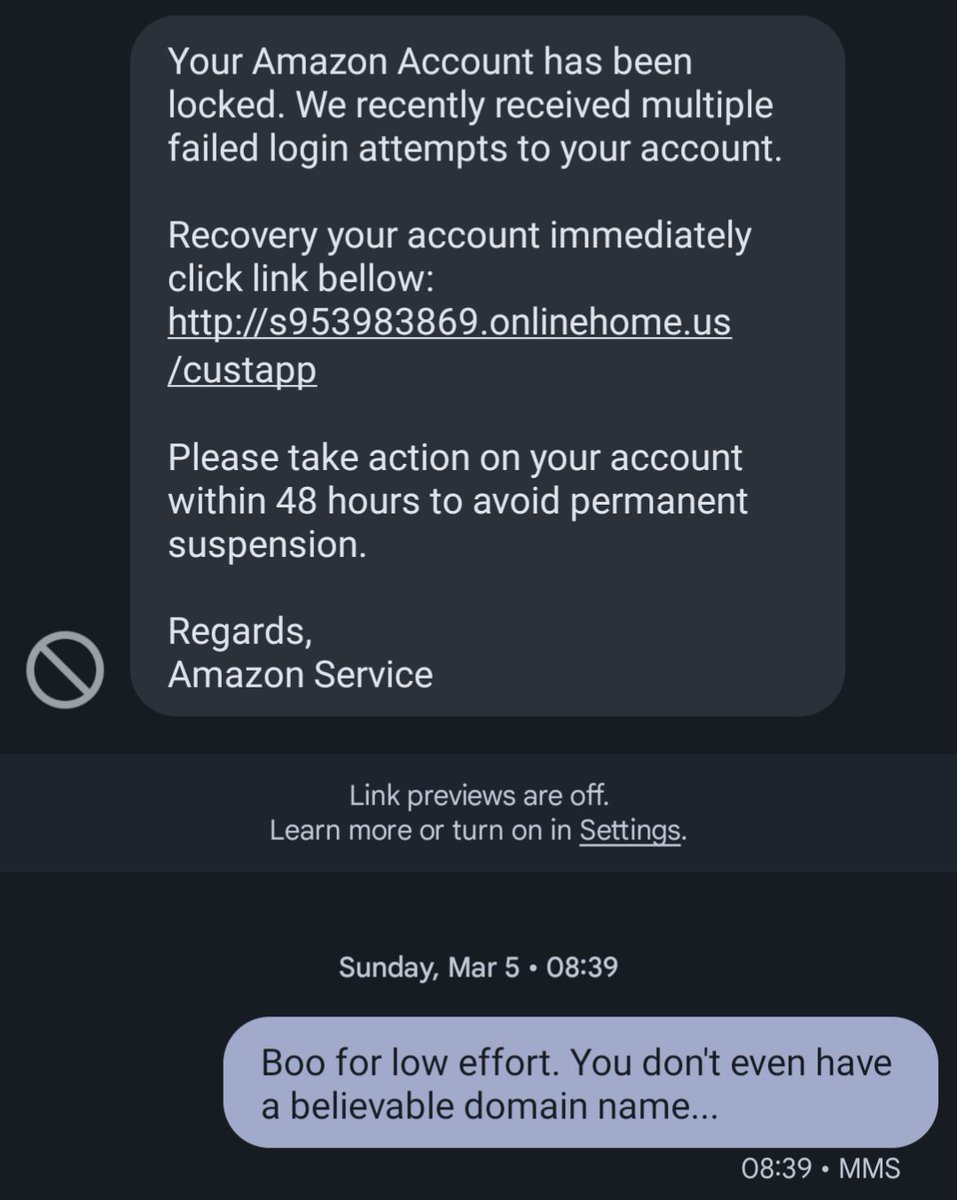The width and height of the screenshot is (957, 1200).
Task: Click the 'failed login attempts' line
Action: point(470,149)
